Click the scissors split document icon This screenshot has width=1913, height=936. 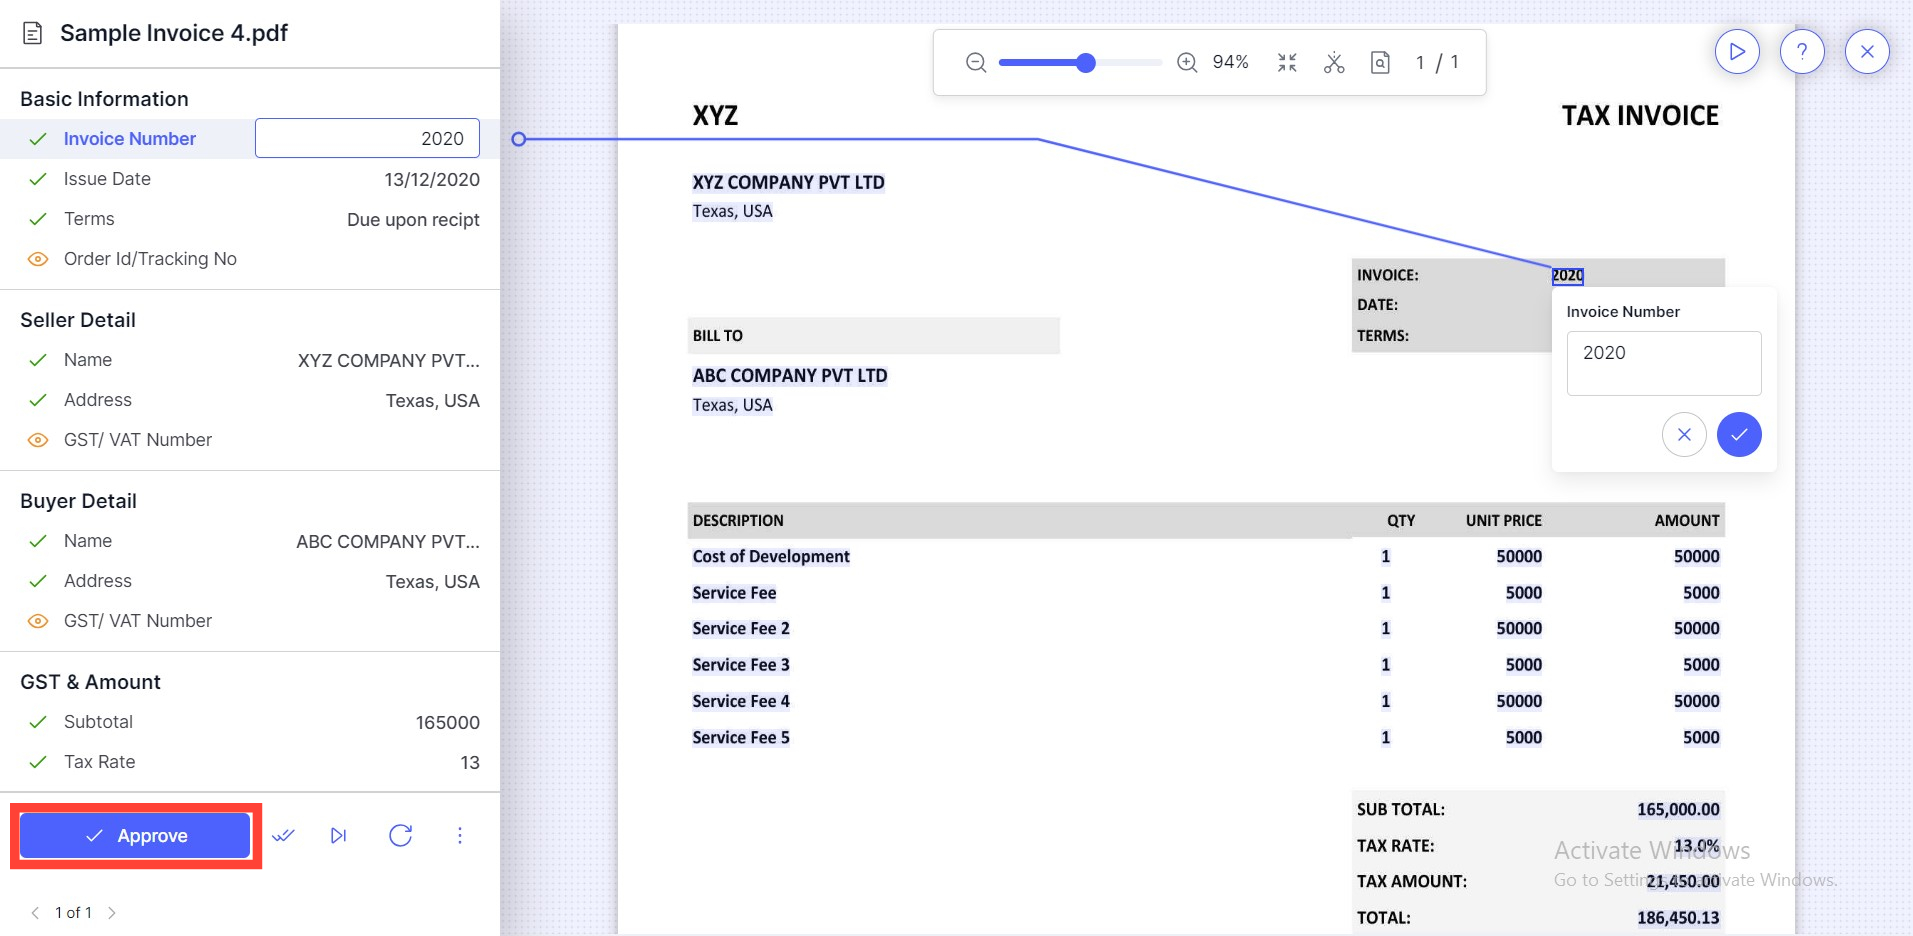coord(1334,63)
